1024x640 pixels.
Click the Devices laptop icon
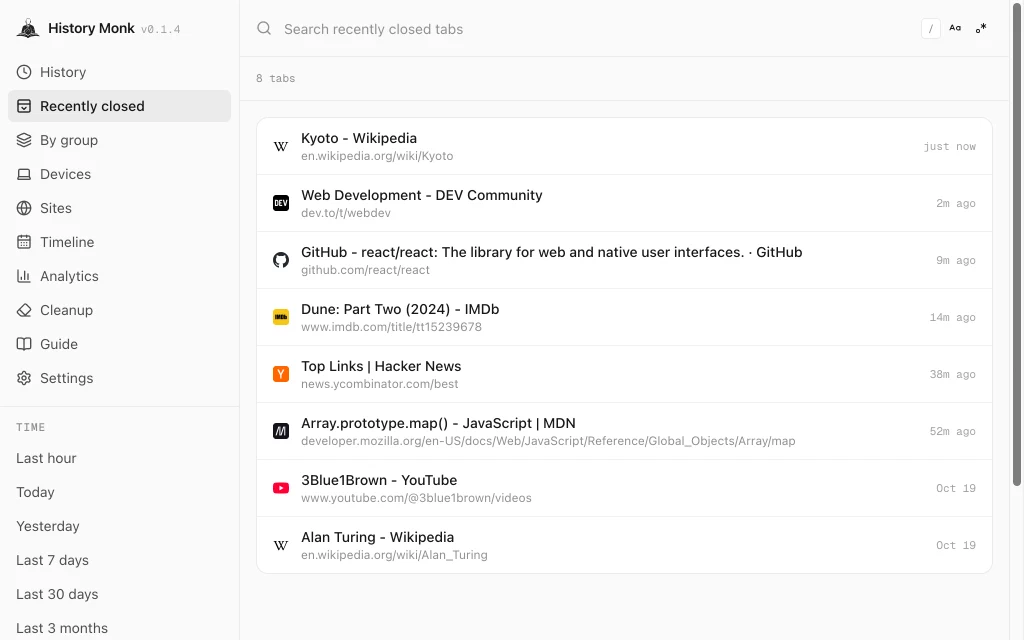24,174
